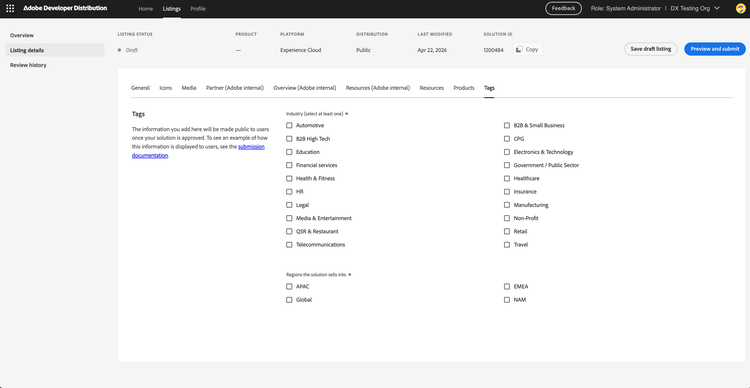Tick the HR industry checkbox
The image size is (750, 388).
coord(289,192)
